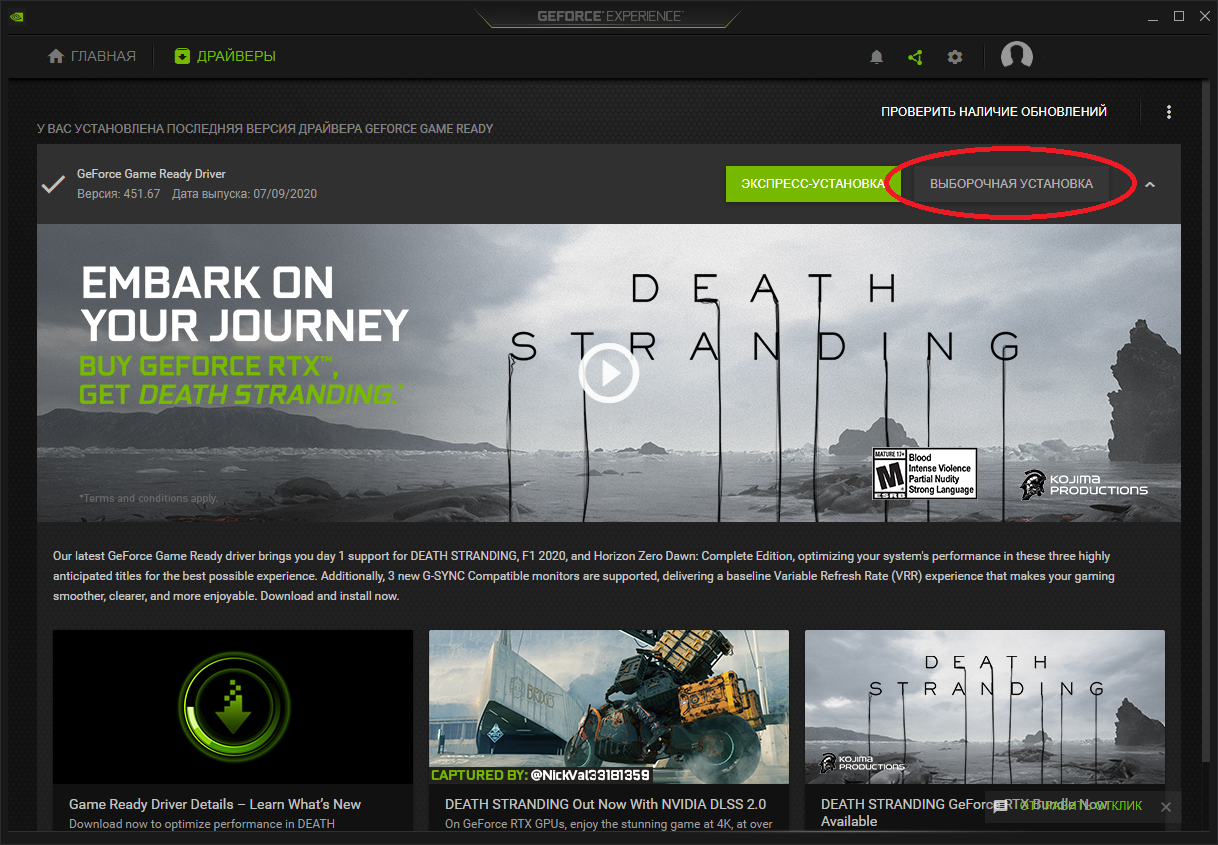Open the three-dot more options menu

point(1169,112)
